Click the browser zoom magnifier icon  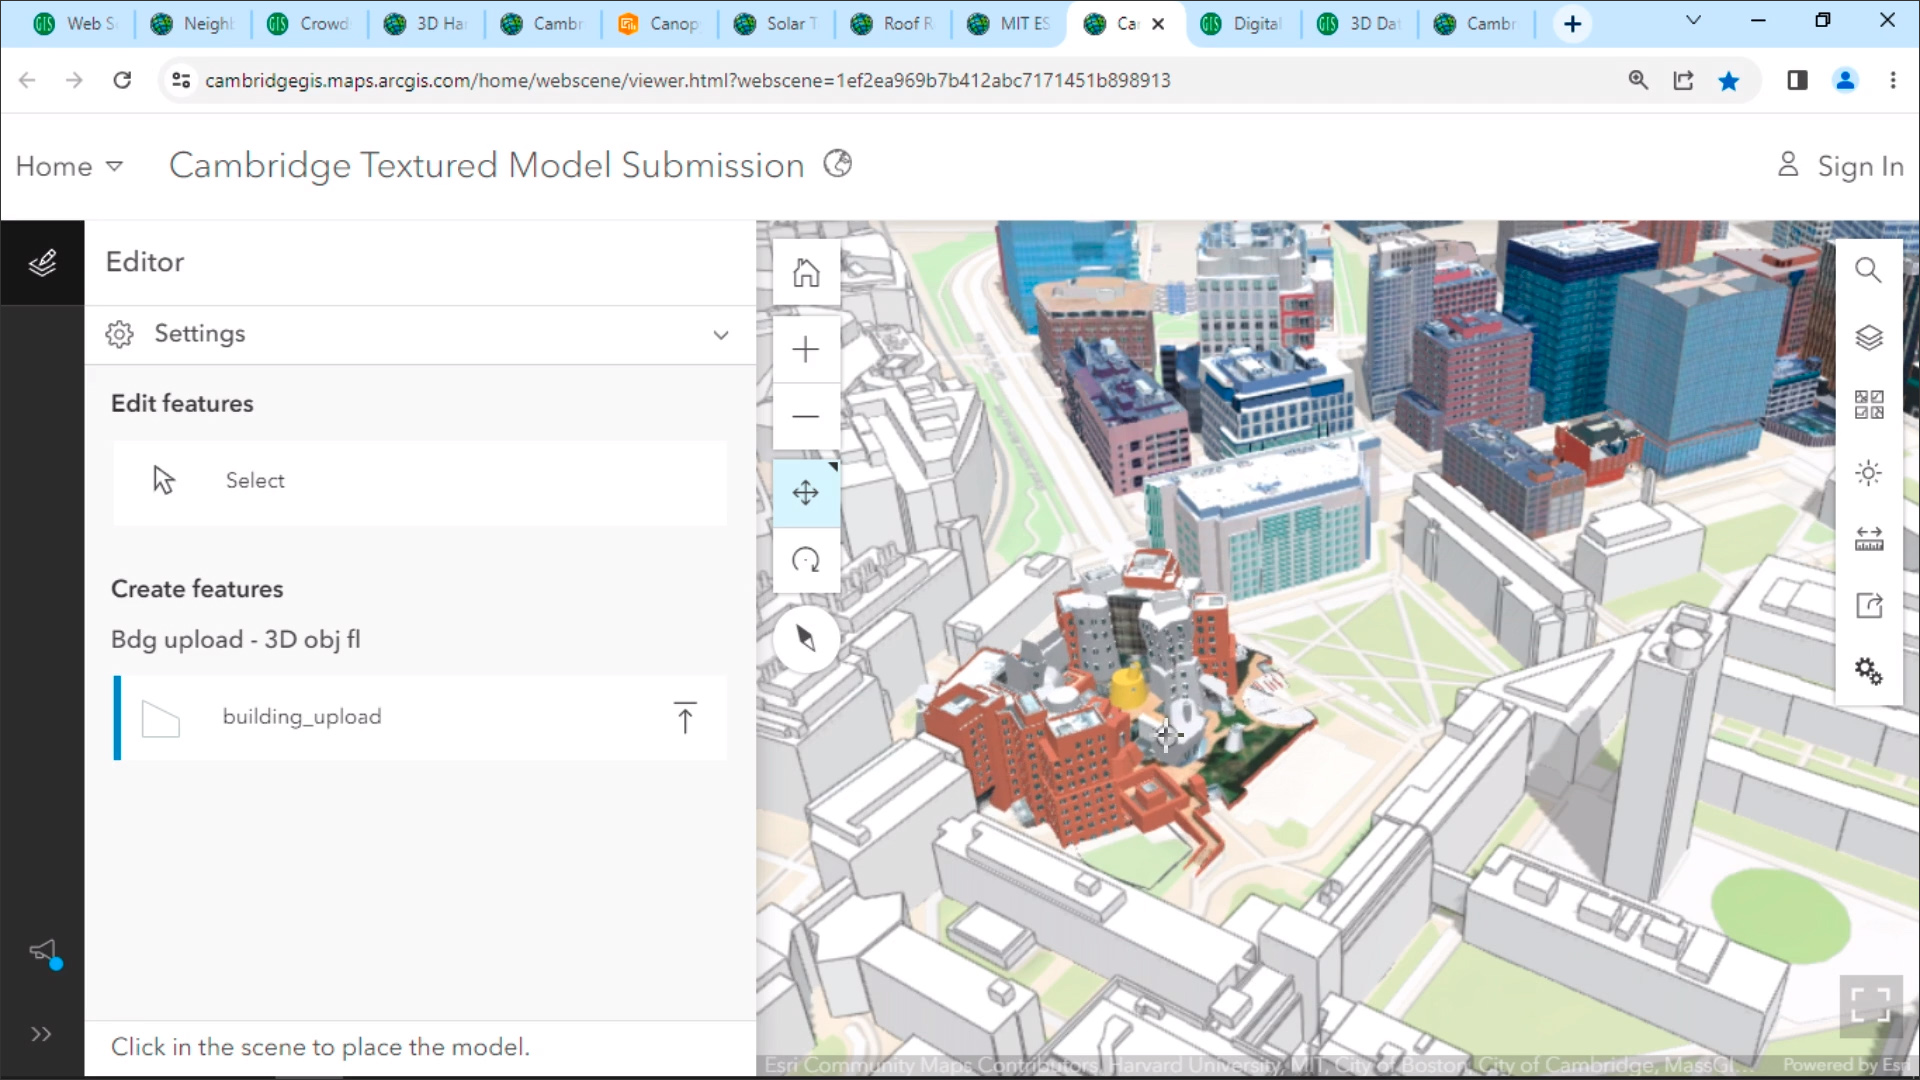[x=1638, y=80]
